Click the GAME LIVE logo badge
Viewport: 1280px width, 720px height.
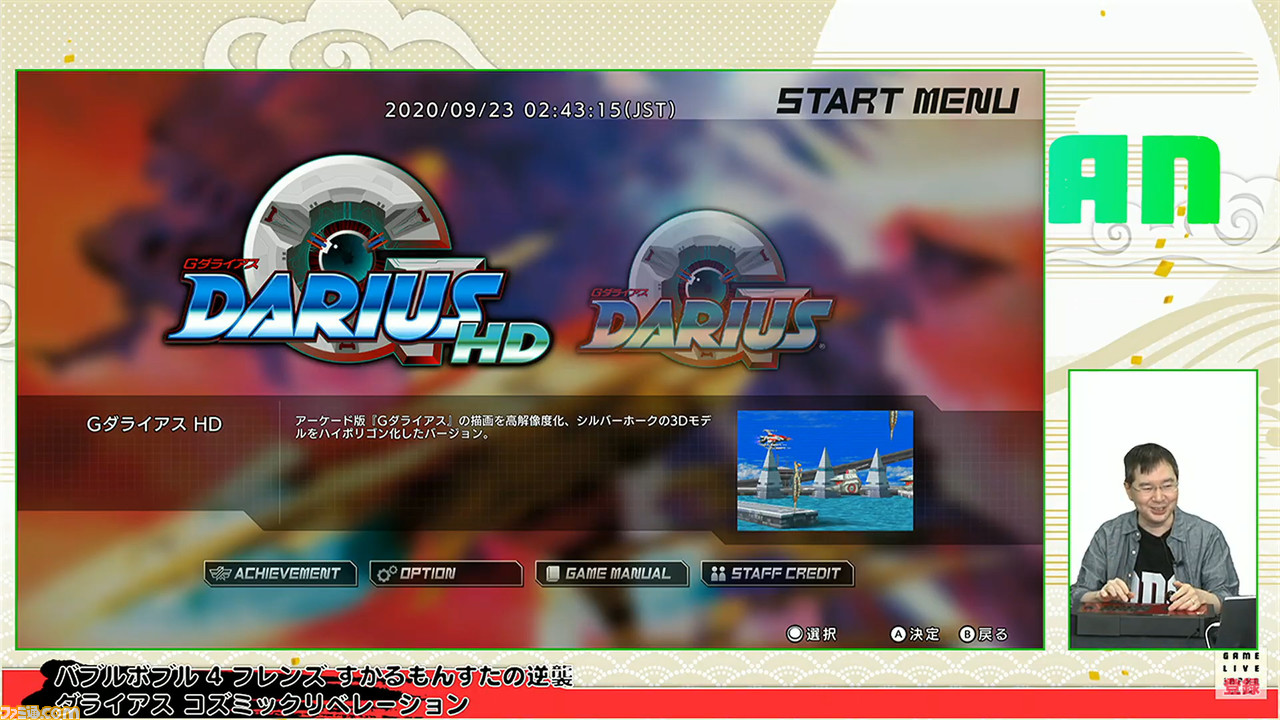click(1241, 675)
